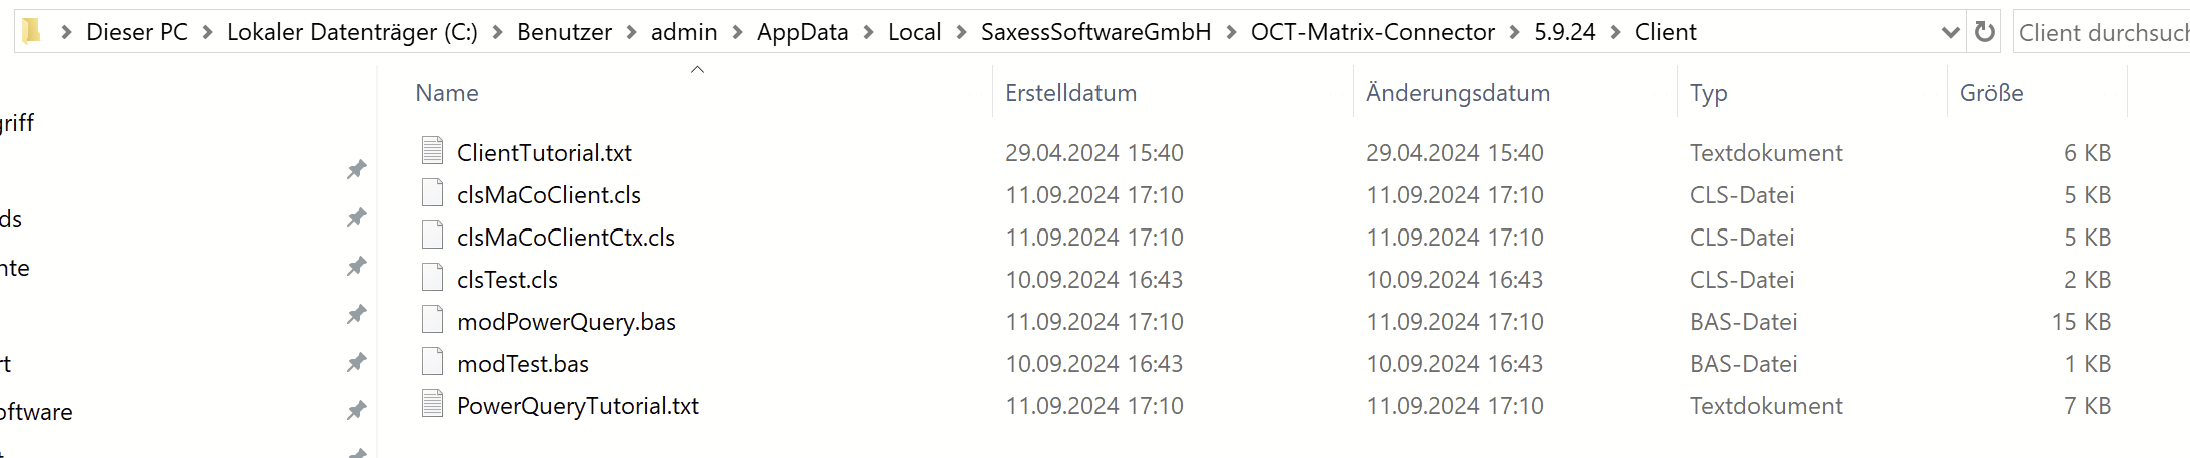The height and width of the screenshot is (458, 2190).
Task: Sort files by the Typ column
Action: pyautogui.click(x=1708, y=93)
